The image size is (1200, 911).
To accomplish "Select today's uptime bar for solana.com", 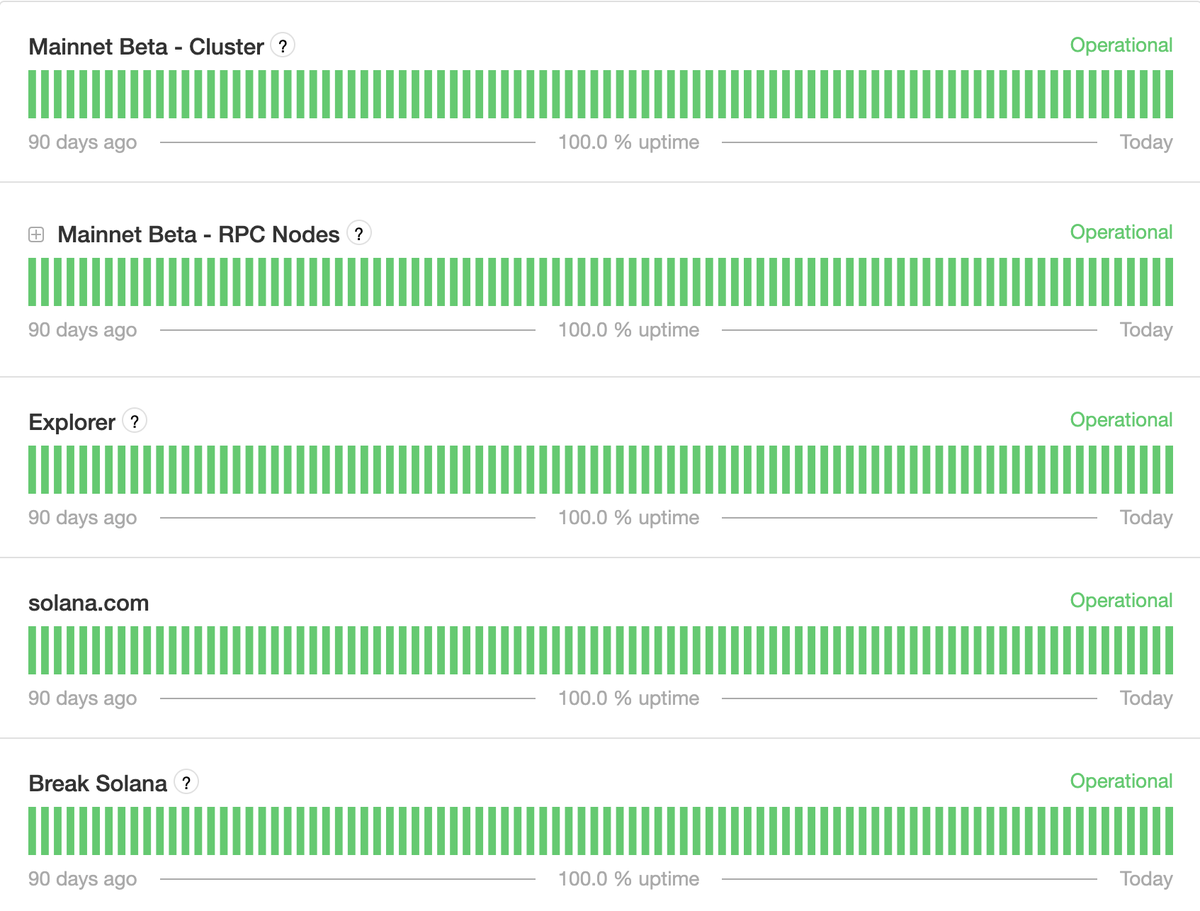I will 1169,650.
